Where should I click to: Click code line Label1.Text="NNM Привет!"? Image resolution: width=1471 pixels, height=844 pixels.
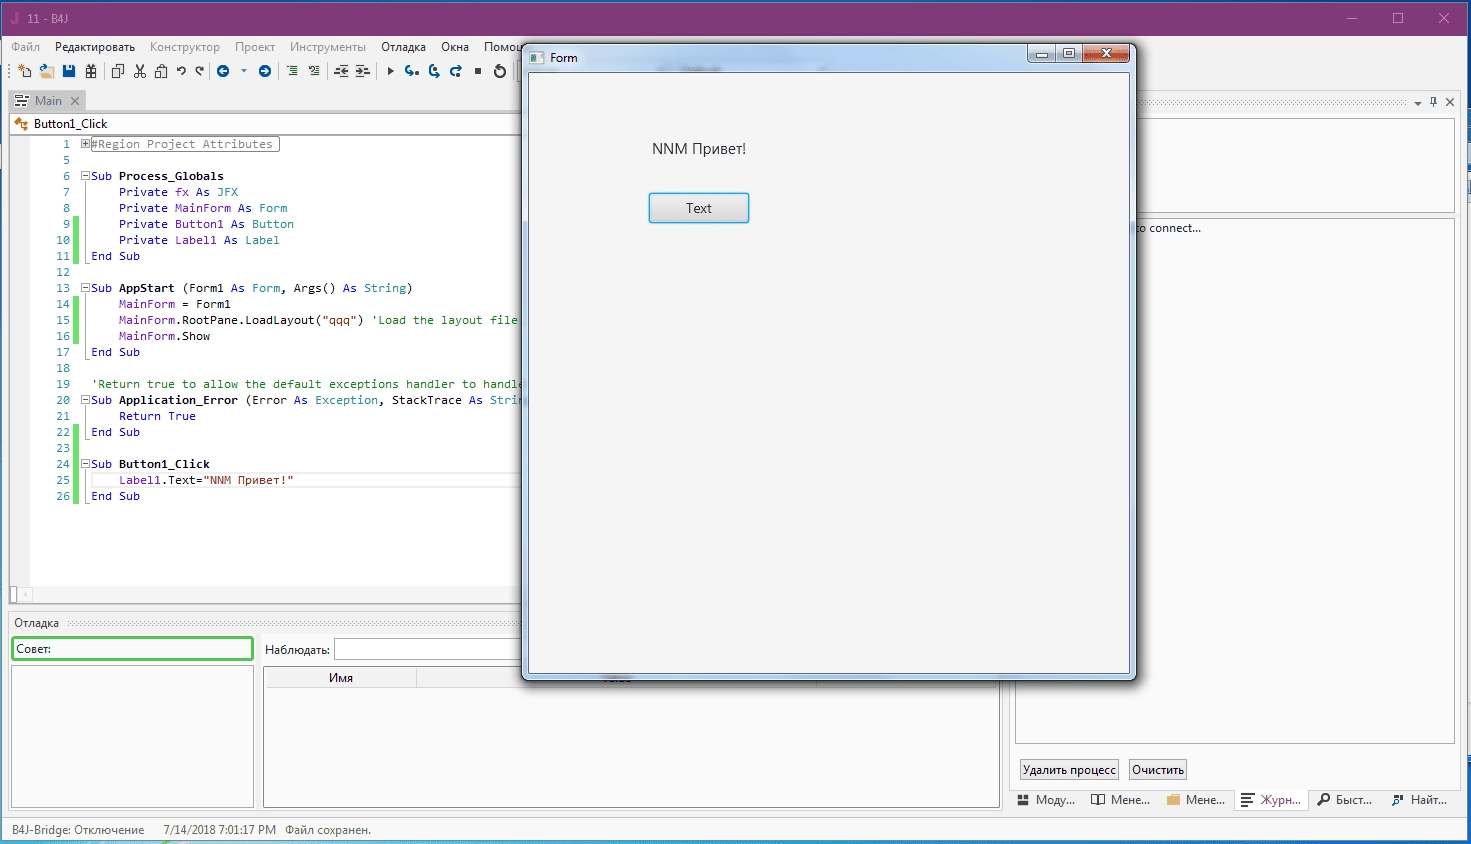click(x=206, y=480)
